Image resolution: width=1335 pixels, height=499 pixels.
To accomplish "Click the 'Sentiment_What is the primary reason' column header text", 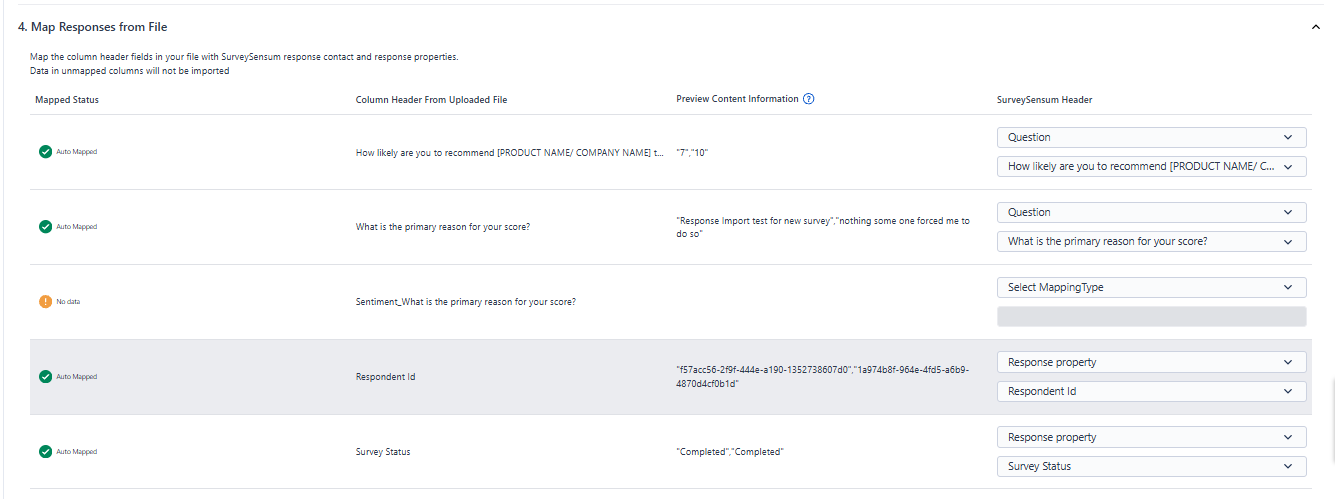I will pyautogui.click(x=465, y=302).
